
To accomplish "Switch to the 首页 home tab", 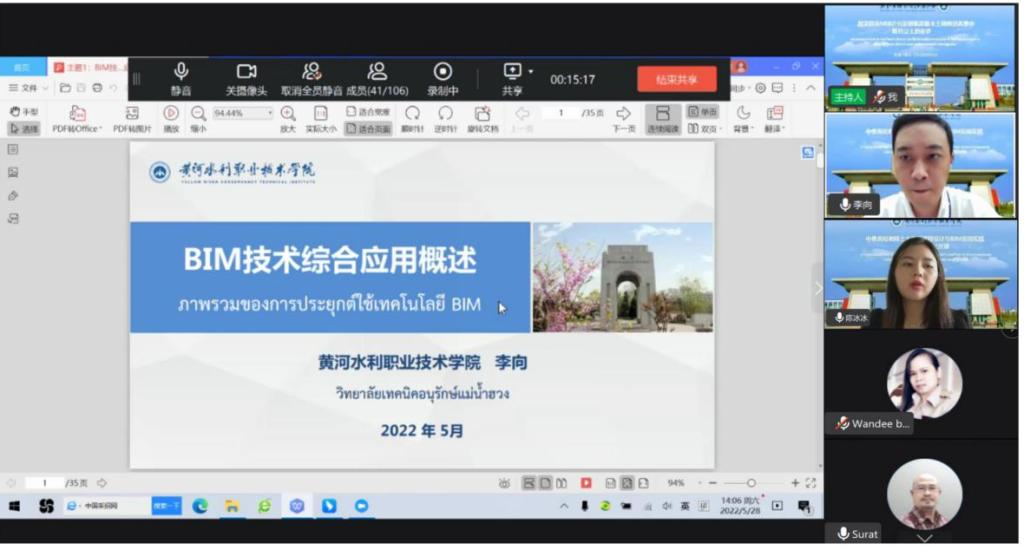I will click(22, 67).
